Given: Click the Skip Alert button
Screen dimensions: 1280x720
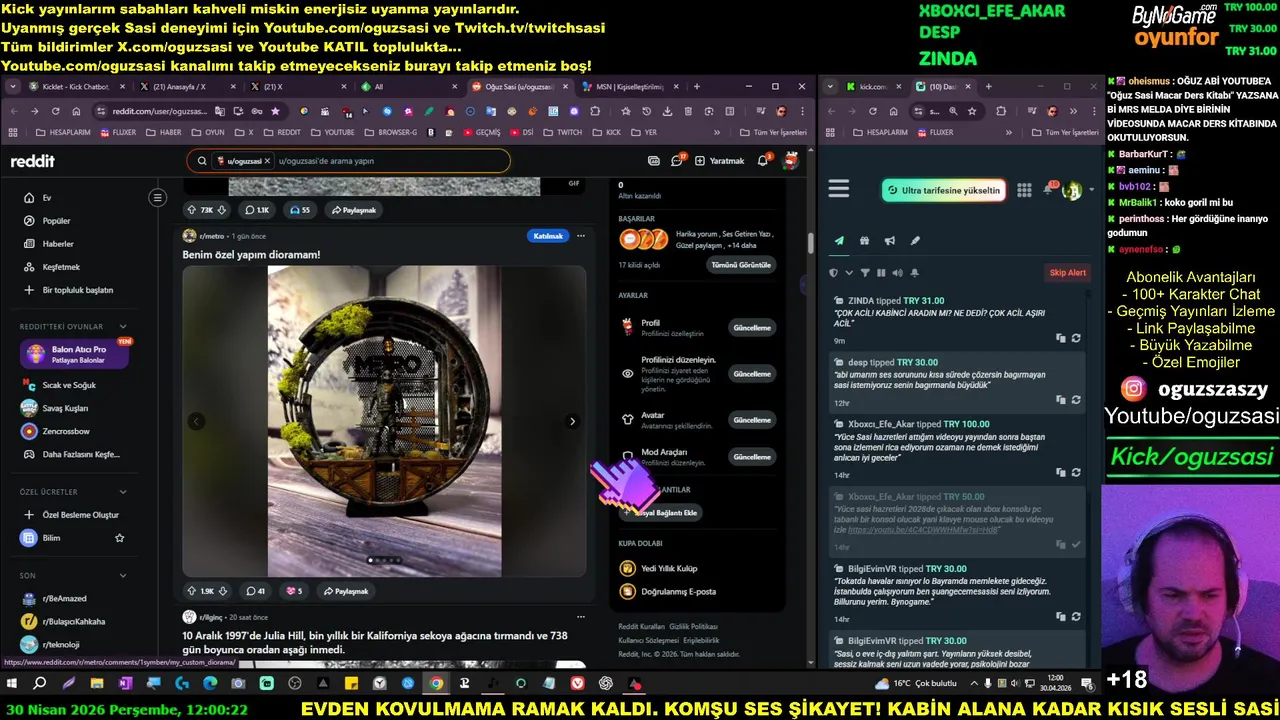Looking at the screenshot, I should point(1067,273).
